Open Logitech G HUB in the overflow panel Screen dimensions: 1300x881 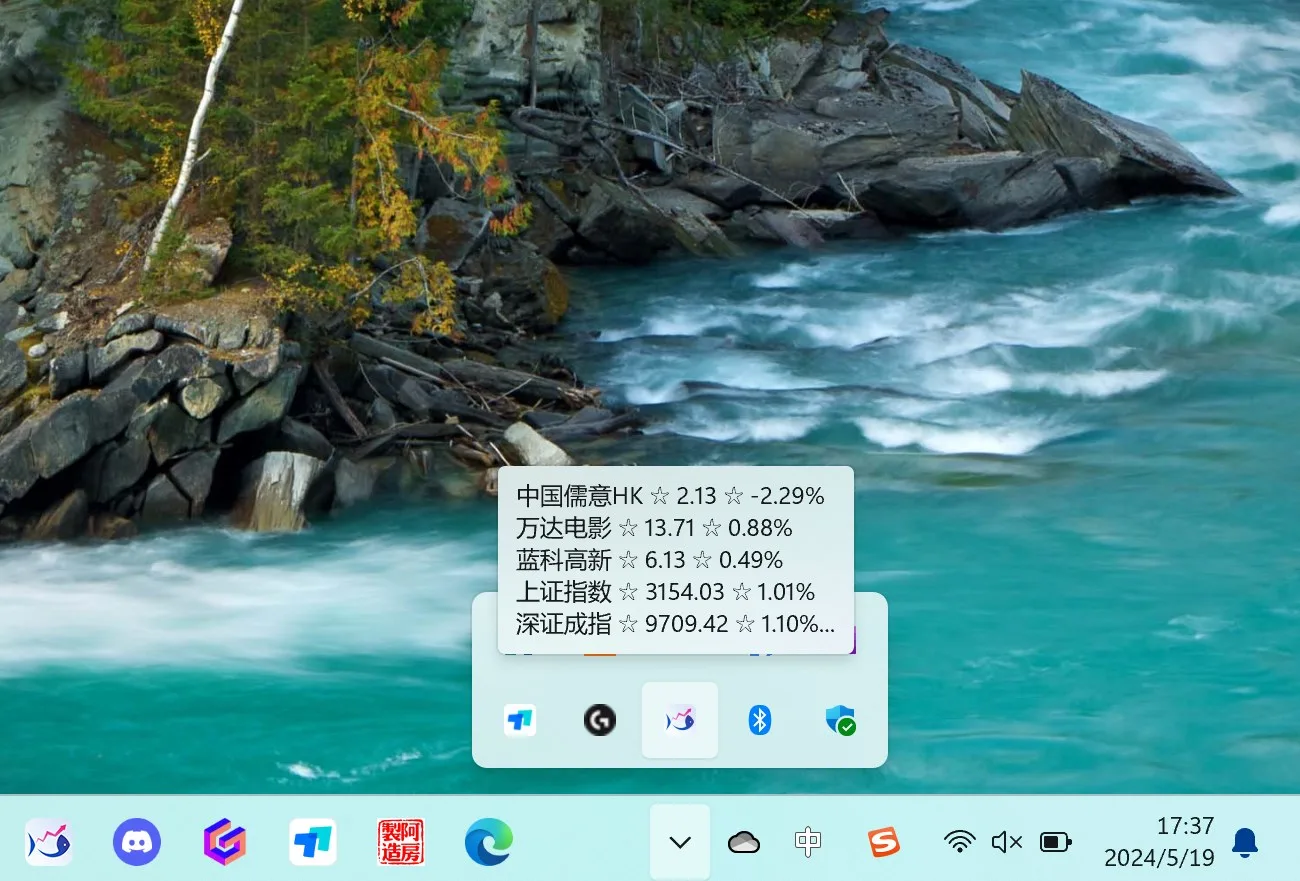tap(600, 720)
